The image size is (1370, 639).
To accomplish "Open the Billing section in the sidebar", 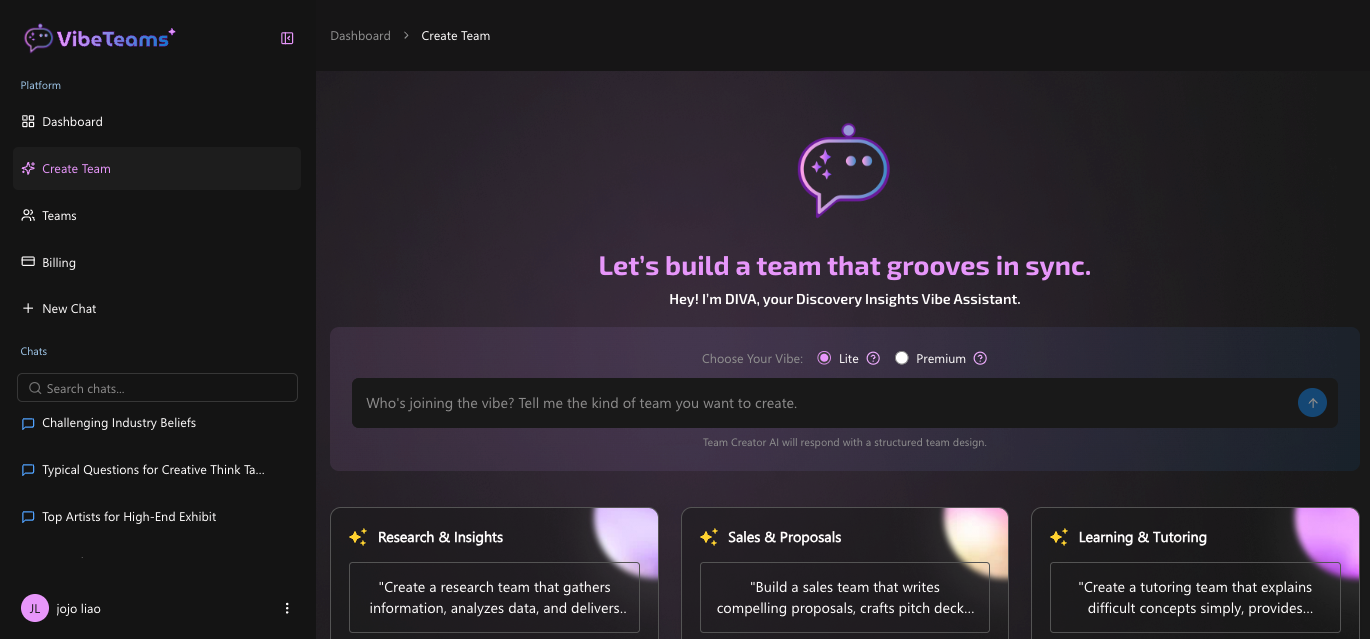I will [58, 262].
